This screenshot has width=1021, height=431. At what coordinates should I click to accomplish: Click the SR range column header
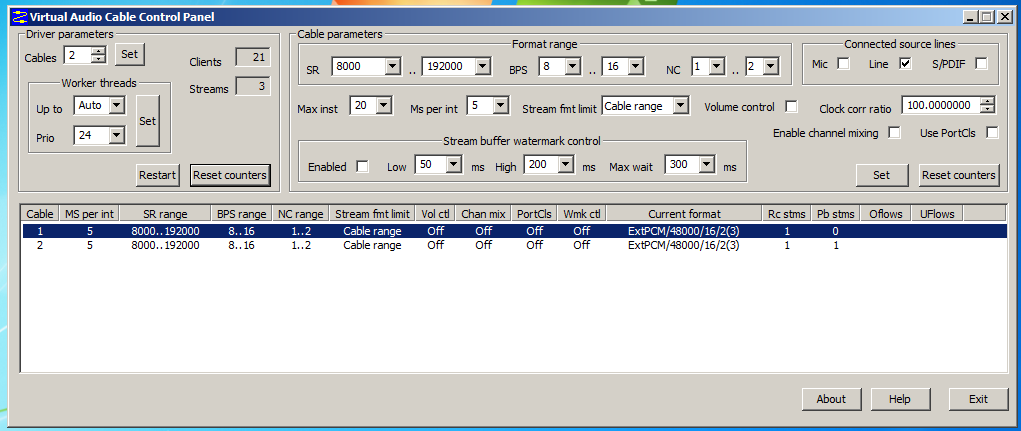tap(165, 214)
